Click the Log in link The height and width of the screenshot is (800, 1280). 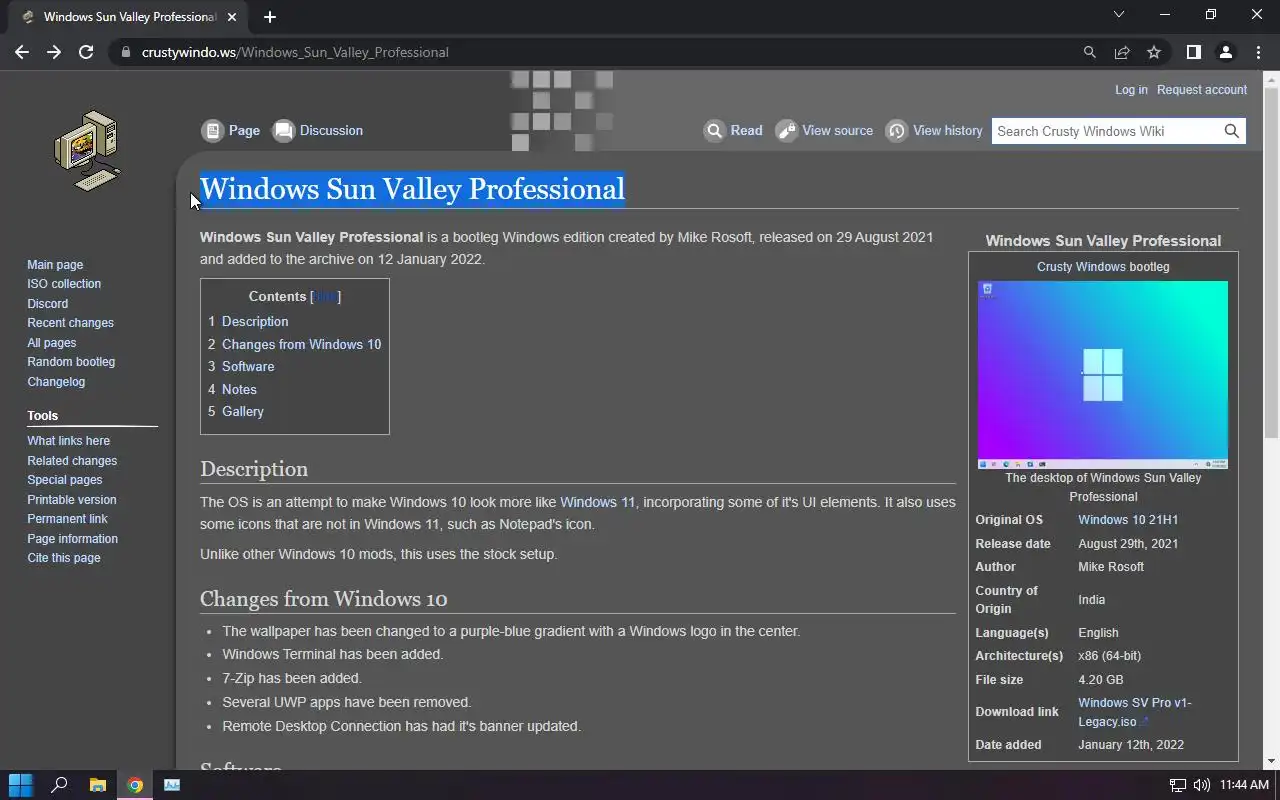(1131, 90)
